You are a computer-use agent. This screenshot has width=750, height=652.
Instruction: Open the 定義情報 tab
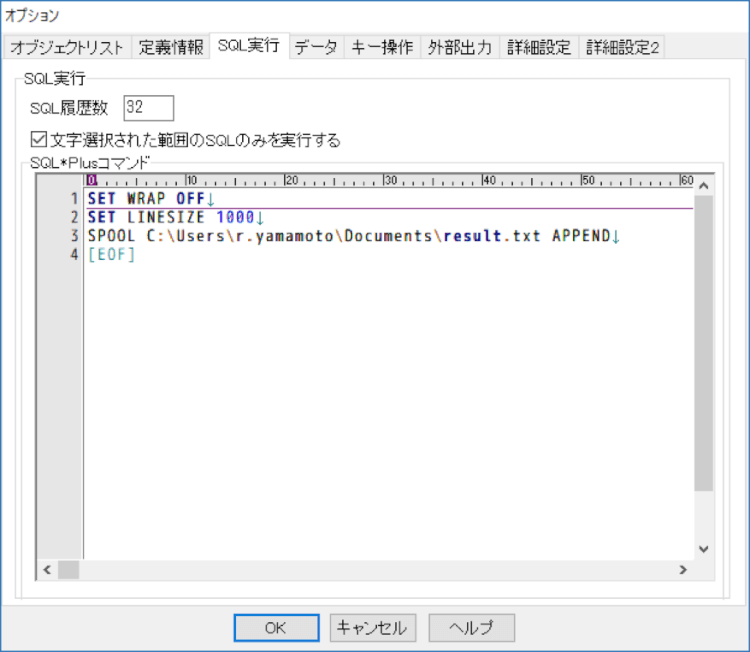point(170,47)
